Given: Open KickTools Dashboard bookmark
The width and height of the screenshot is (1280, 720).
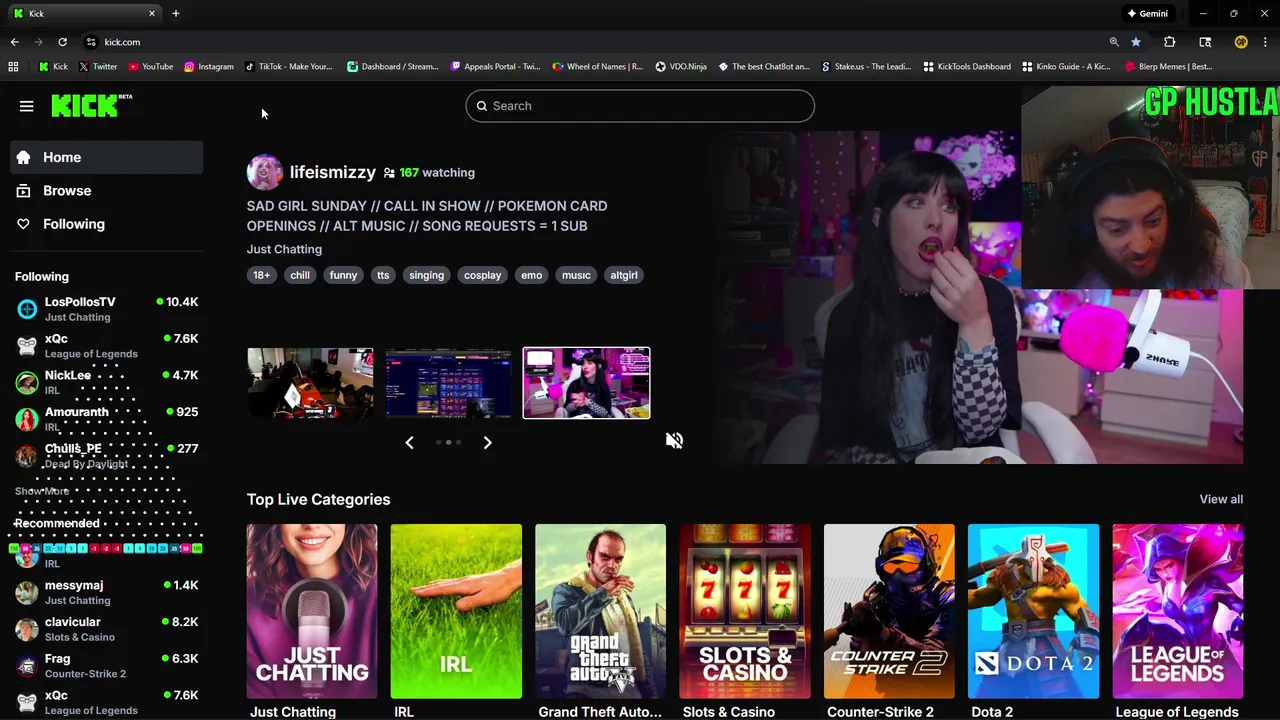Looking at the screenshot, I should point(967,66).
